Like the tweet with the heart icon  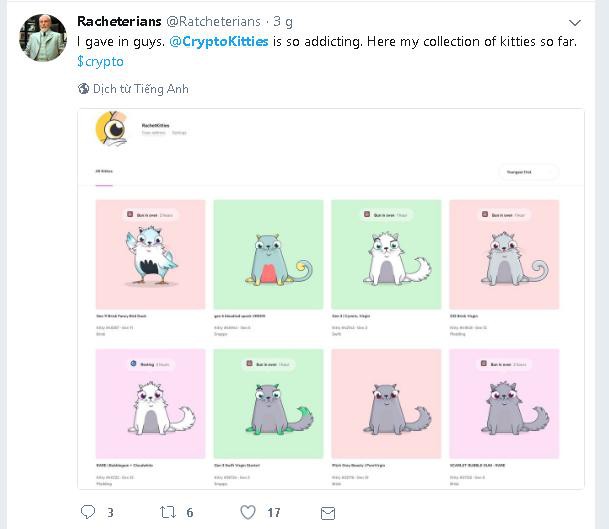[248, 512]
